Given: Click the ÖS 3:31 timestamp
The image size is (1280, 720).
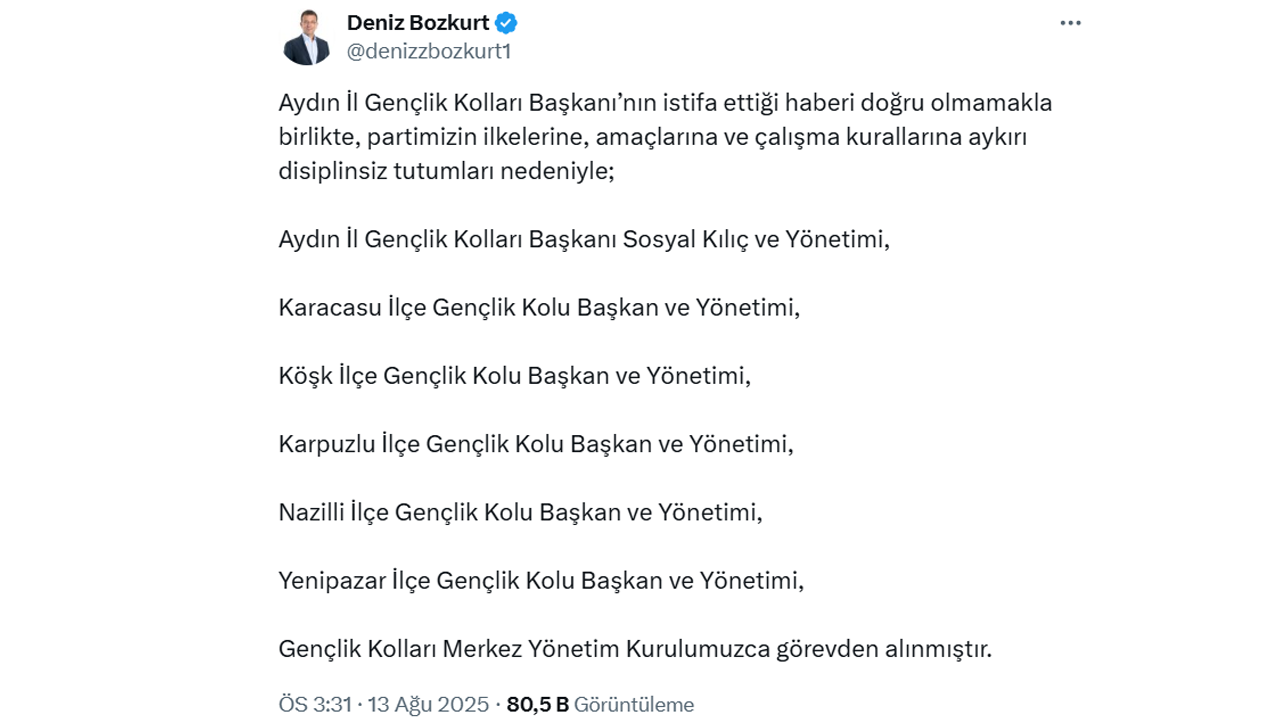Looking at the screenshot, I should (315, 704).
